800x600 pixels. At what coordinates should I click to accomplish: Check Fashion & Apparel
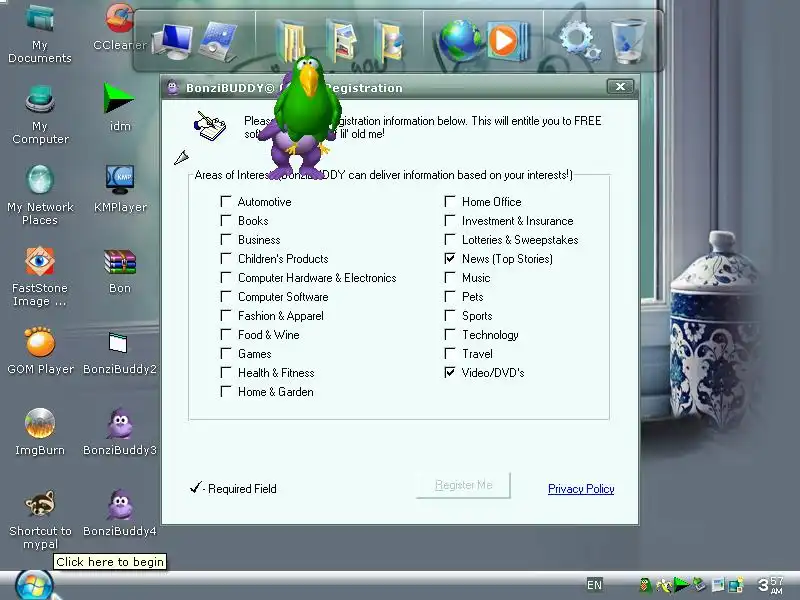pyautogui.click(x=226, y=315)
